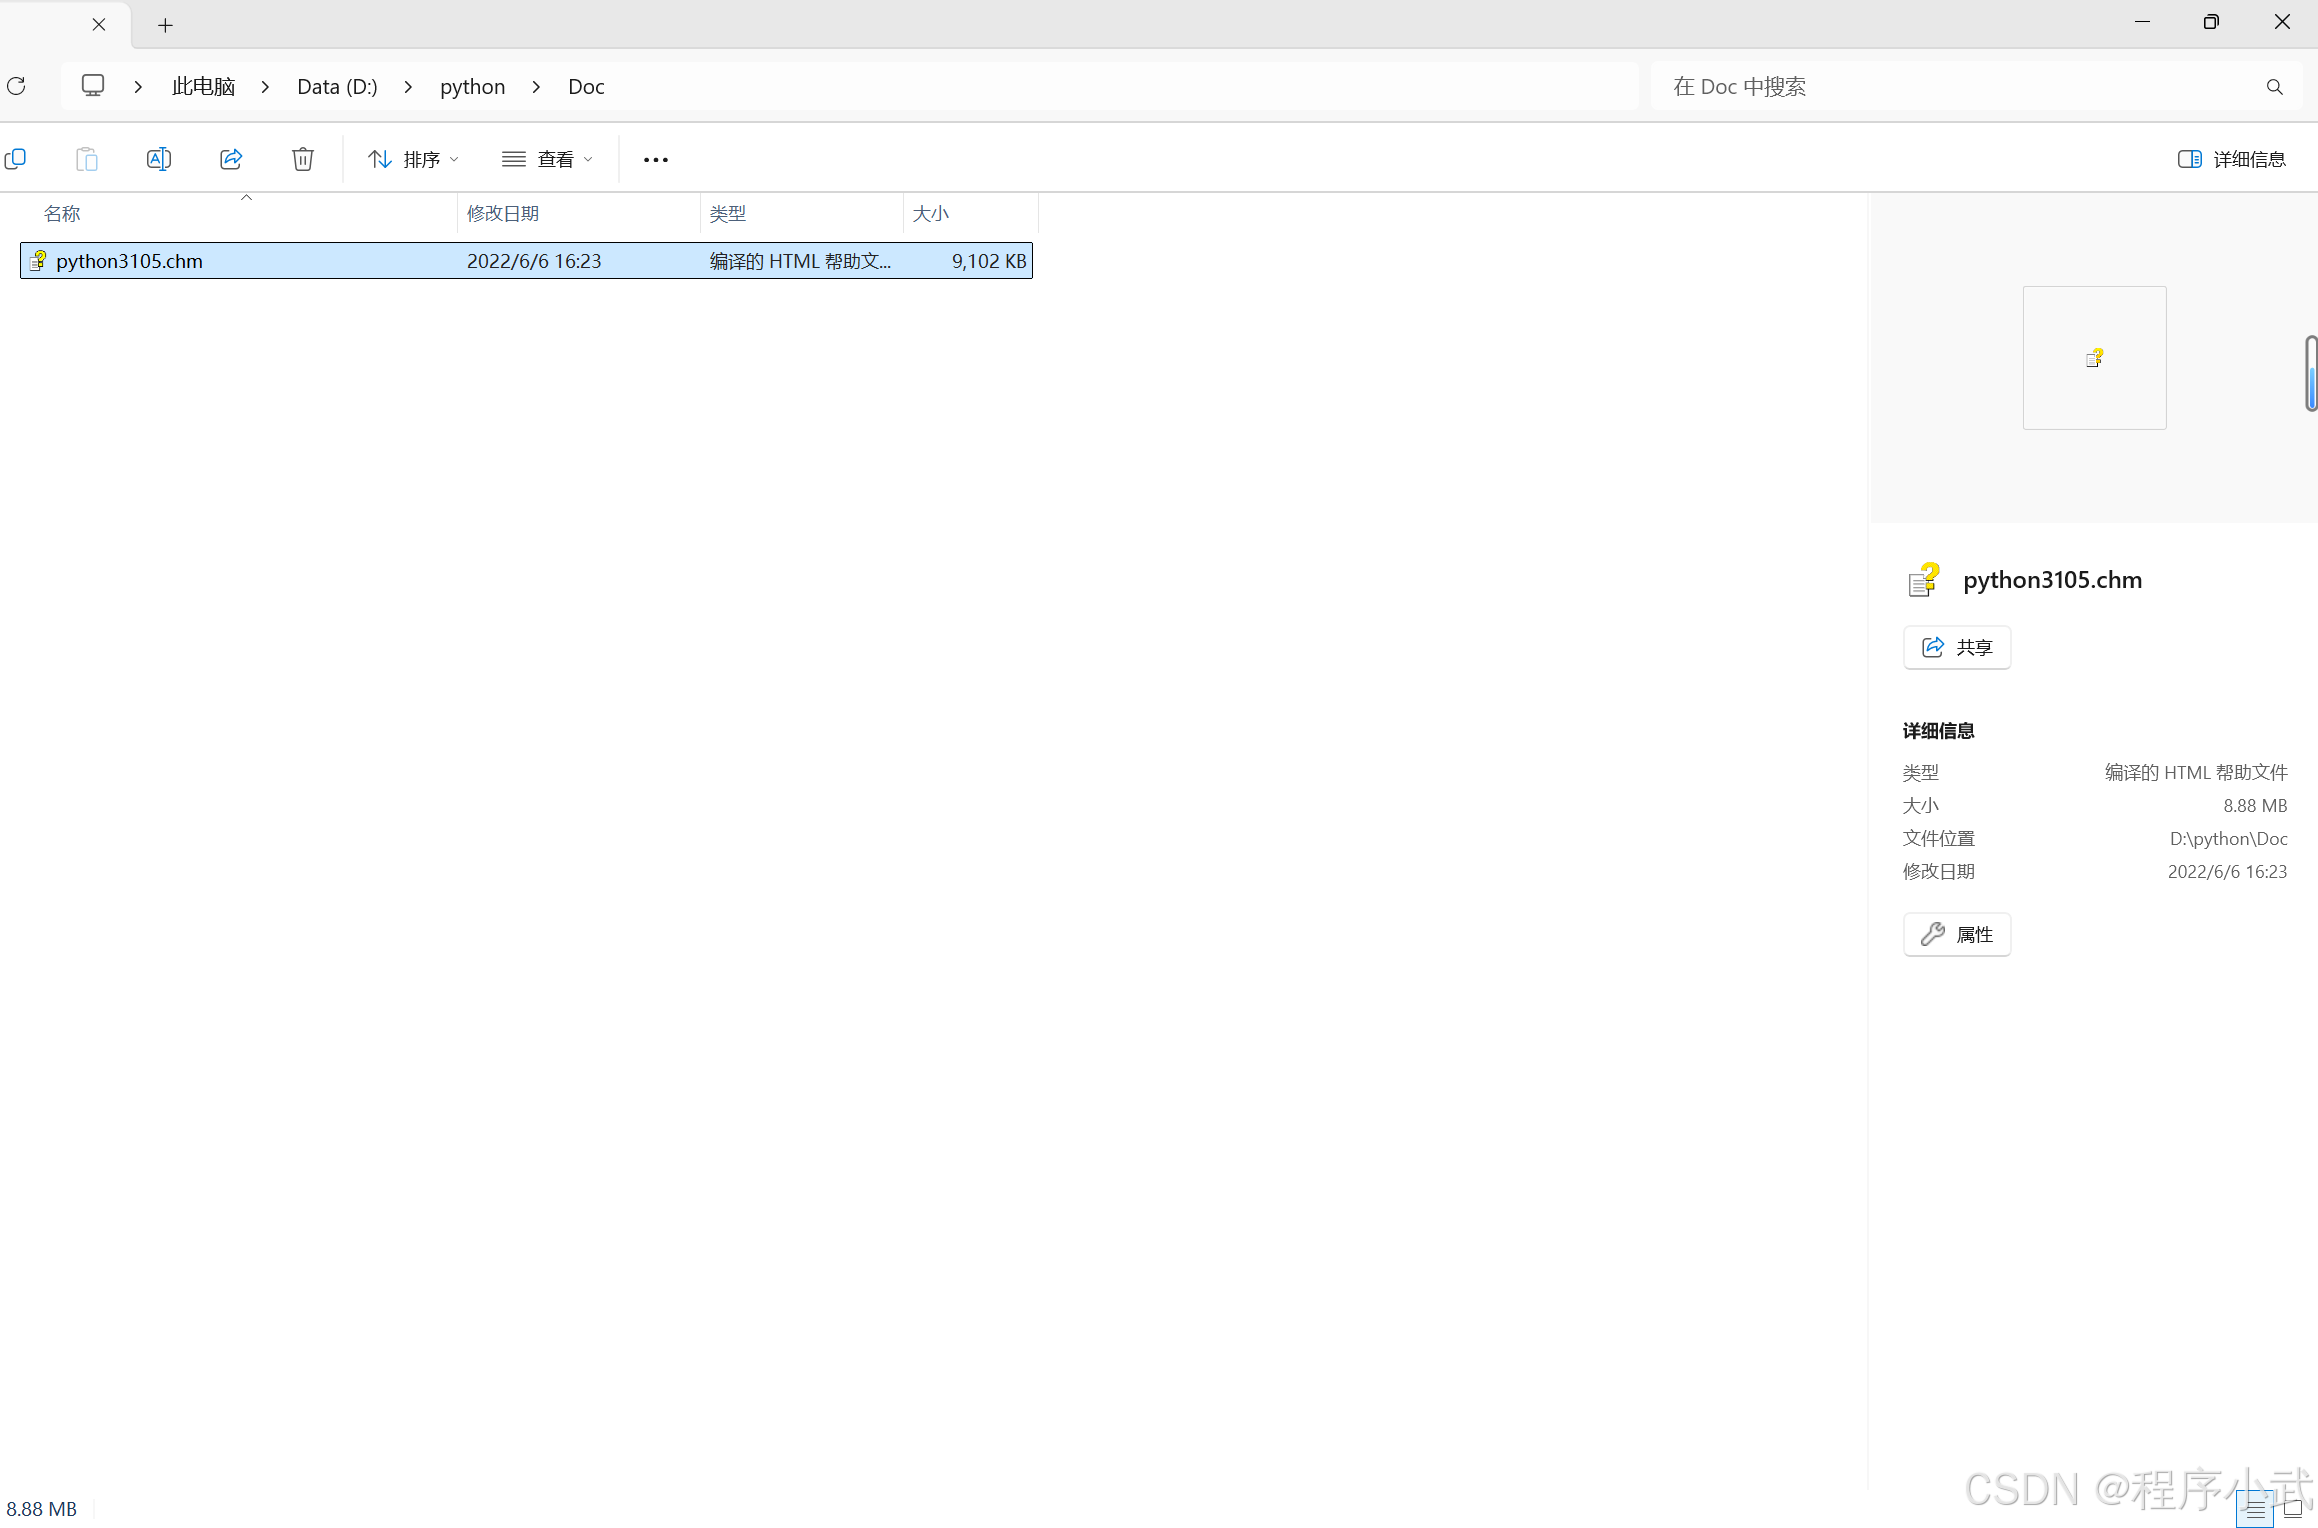The image size is (2318, 1528).
Task: Click the 共享 share button in details pane
Action: (1956, 647)
